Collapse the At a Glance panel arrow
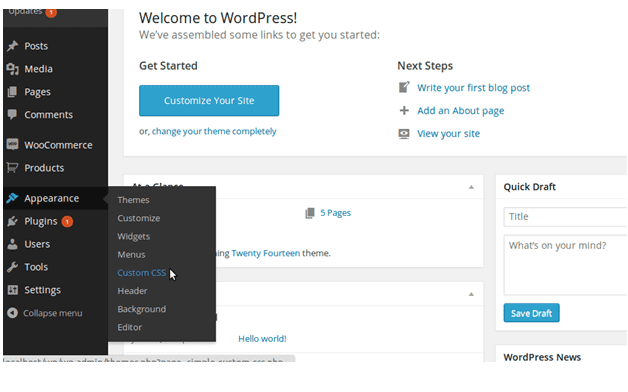 tap(471, 187)
